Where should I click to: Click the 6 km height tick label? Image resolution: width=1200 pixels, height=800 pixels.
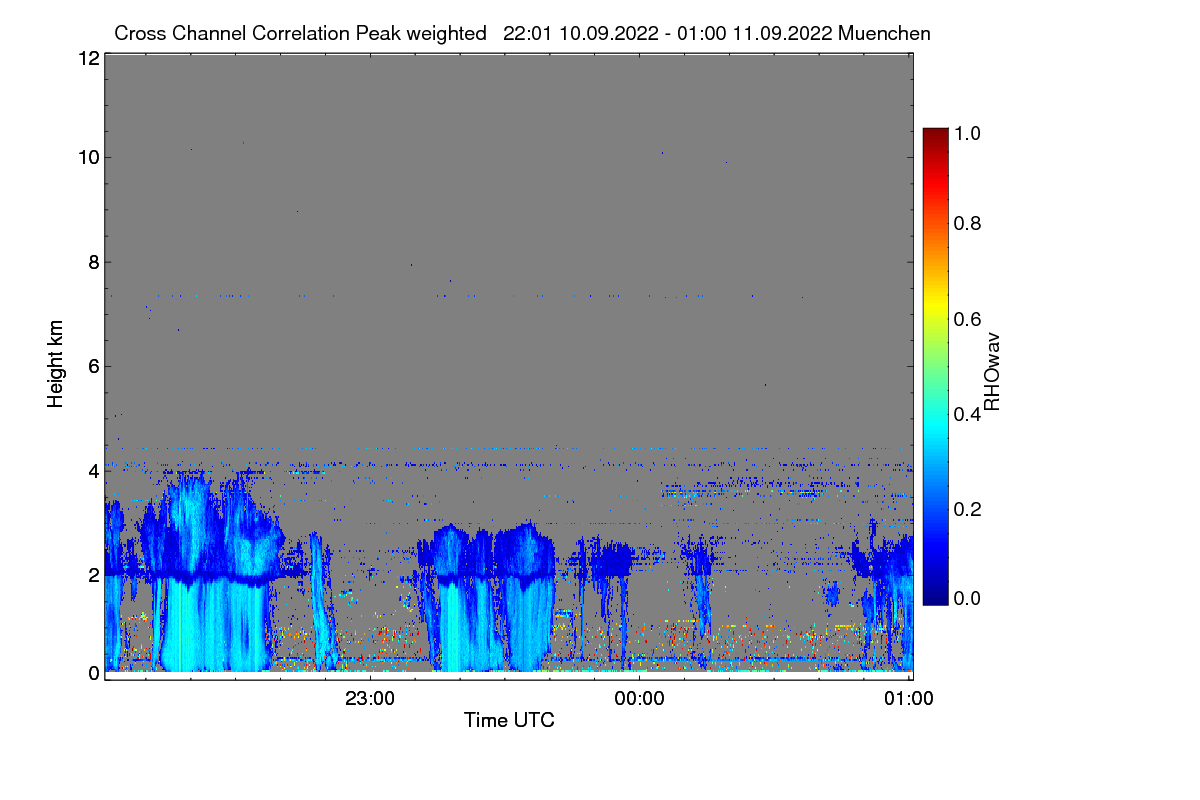(94, 366)
